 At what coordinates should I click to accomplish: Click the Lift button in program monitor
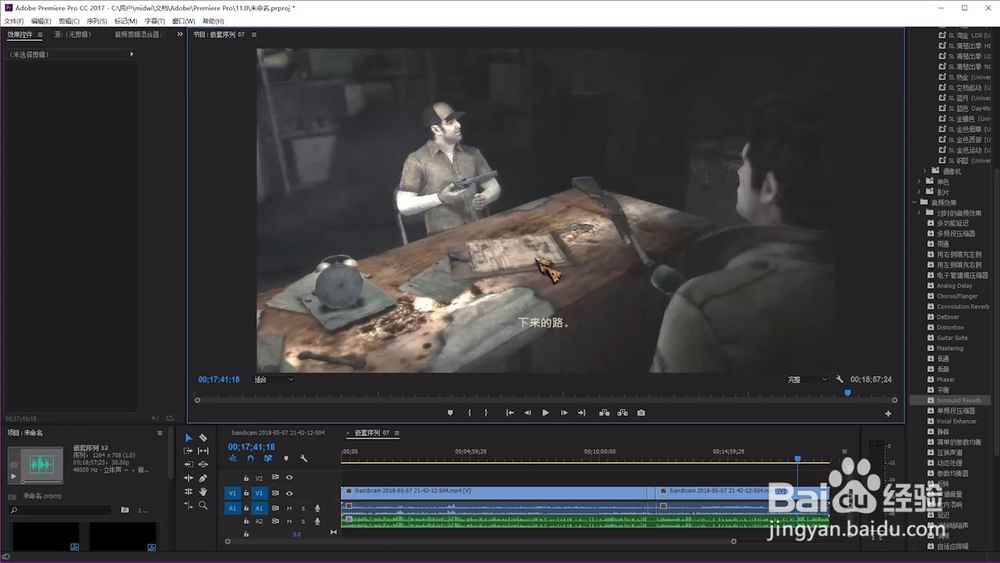pos(604,413)
